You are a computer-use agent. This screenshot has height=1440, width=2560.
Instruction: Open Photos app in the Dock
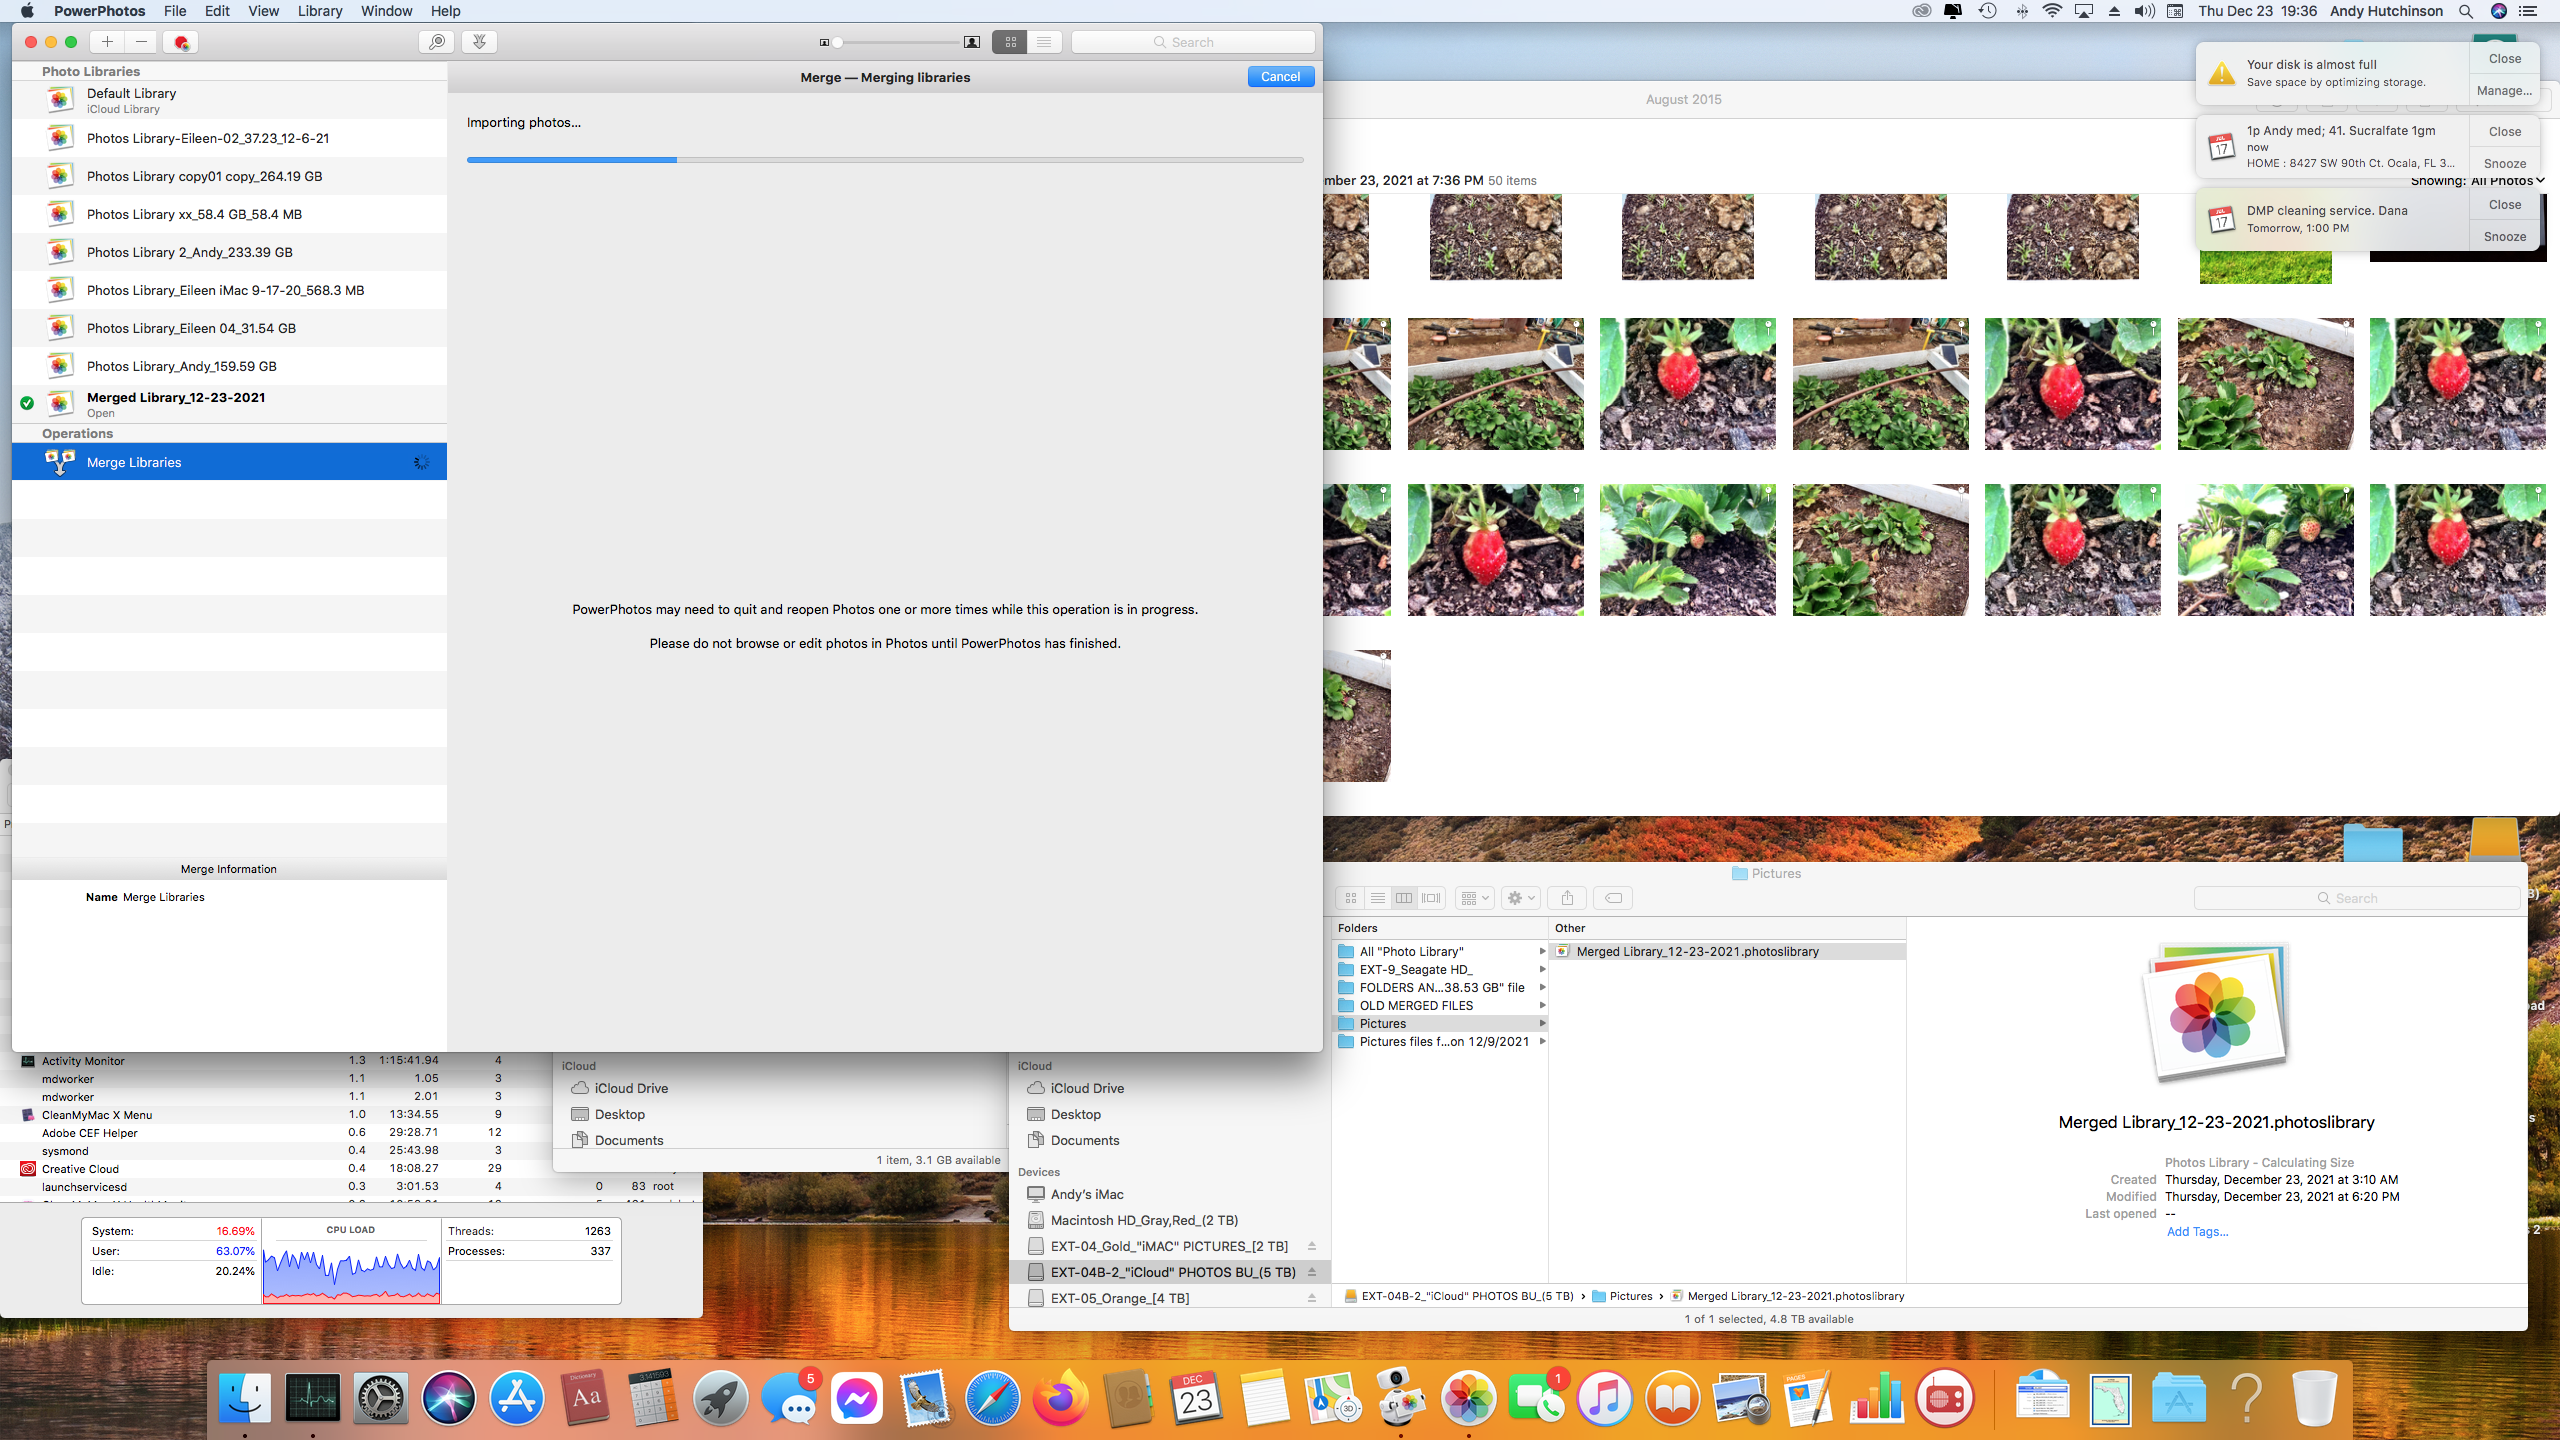click(x=1467, y=1398)
